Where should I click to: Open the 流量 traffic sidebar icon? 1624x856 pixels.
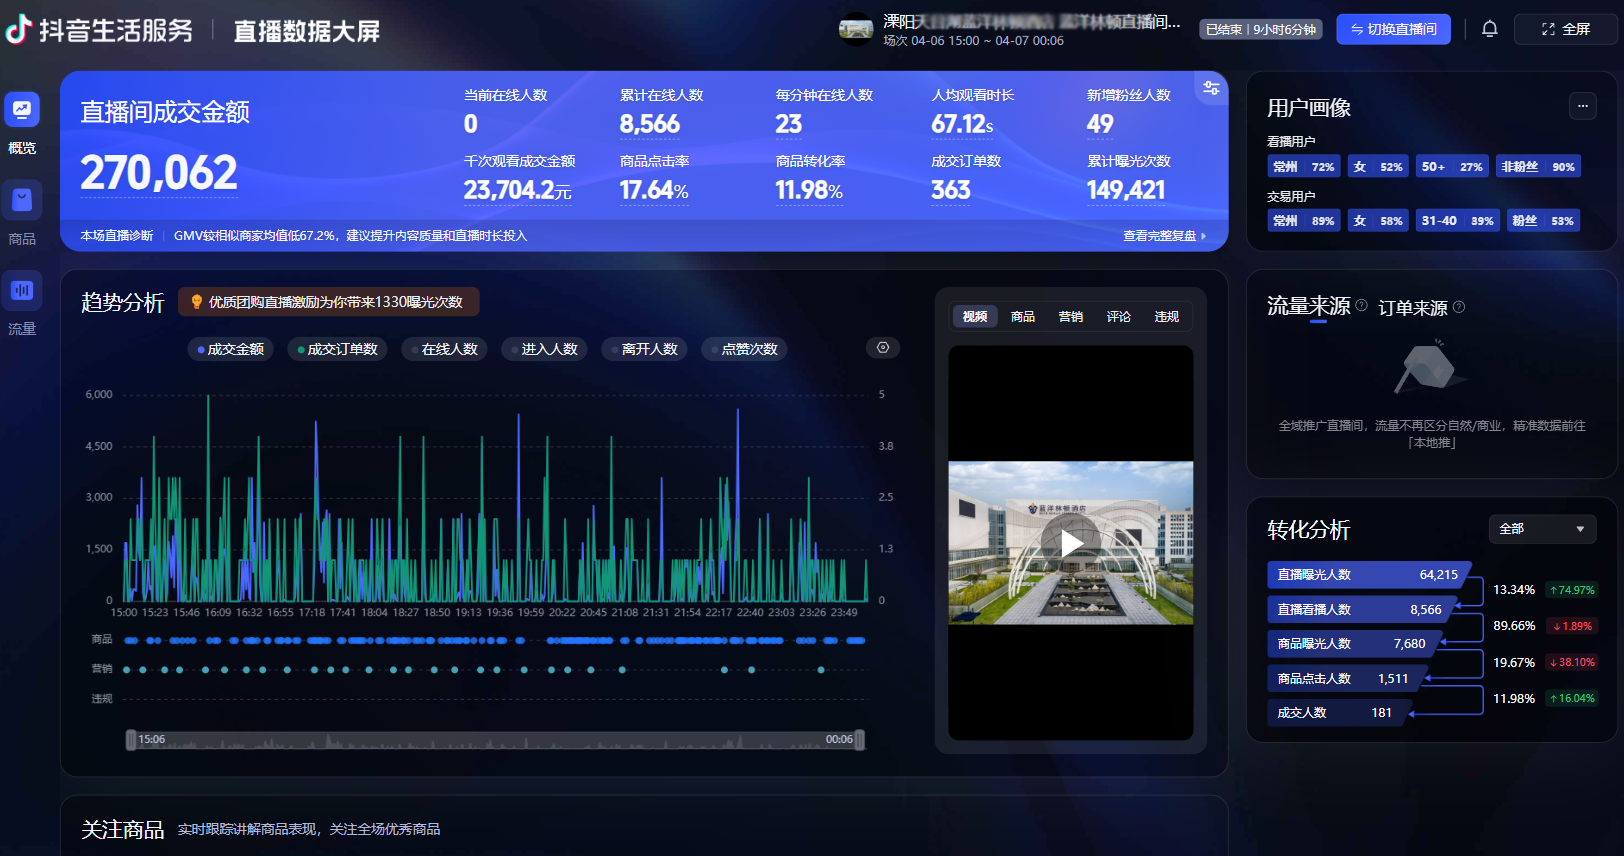pyautogui.click(x=22, y=291)
